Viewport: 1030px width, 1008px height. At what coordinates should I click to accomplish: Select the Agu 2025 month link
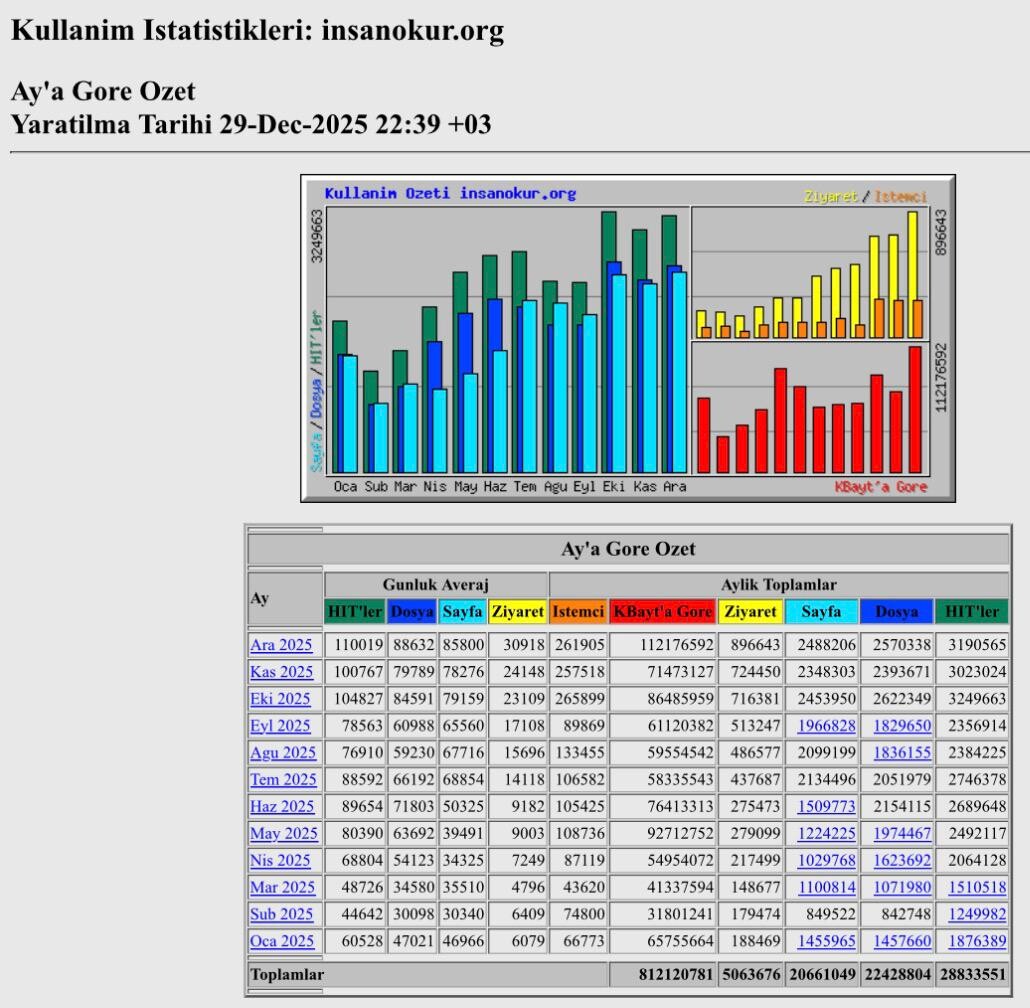[x=282, y=753]
